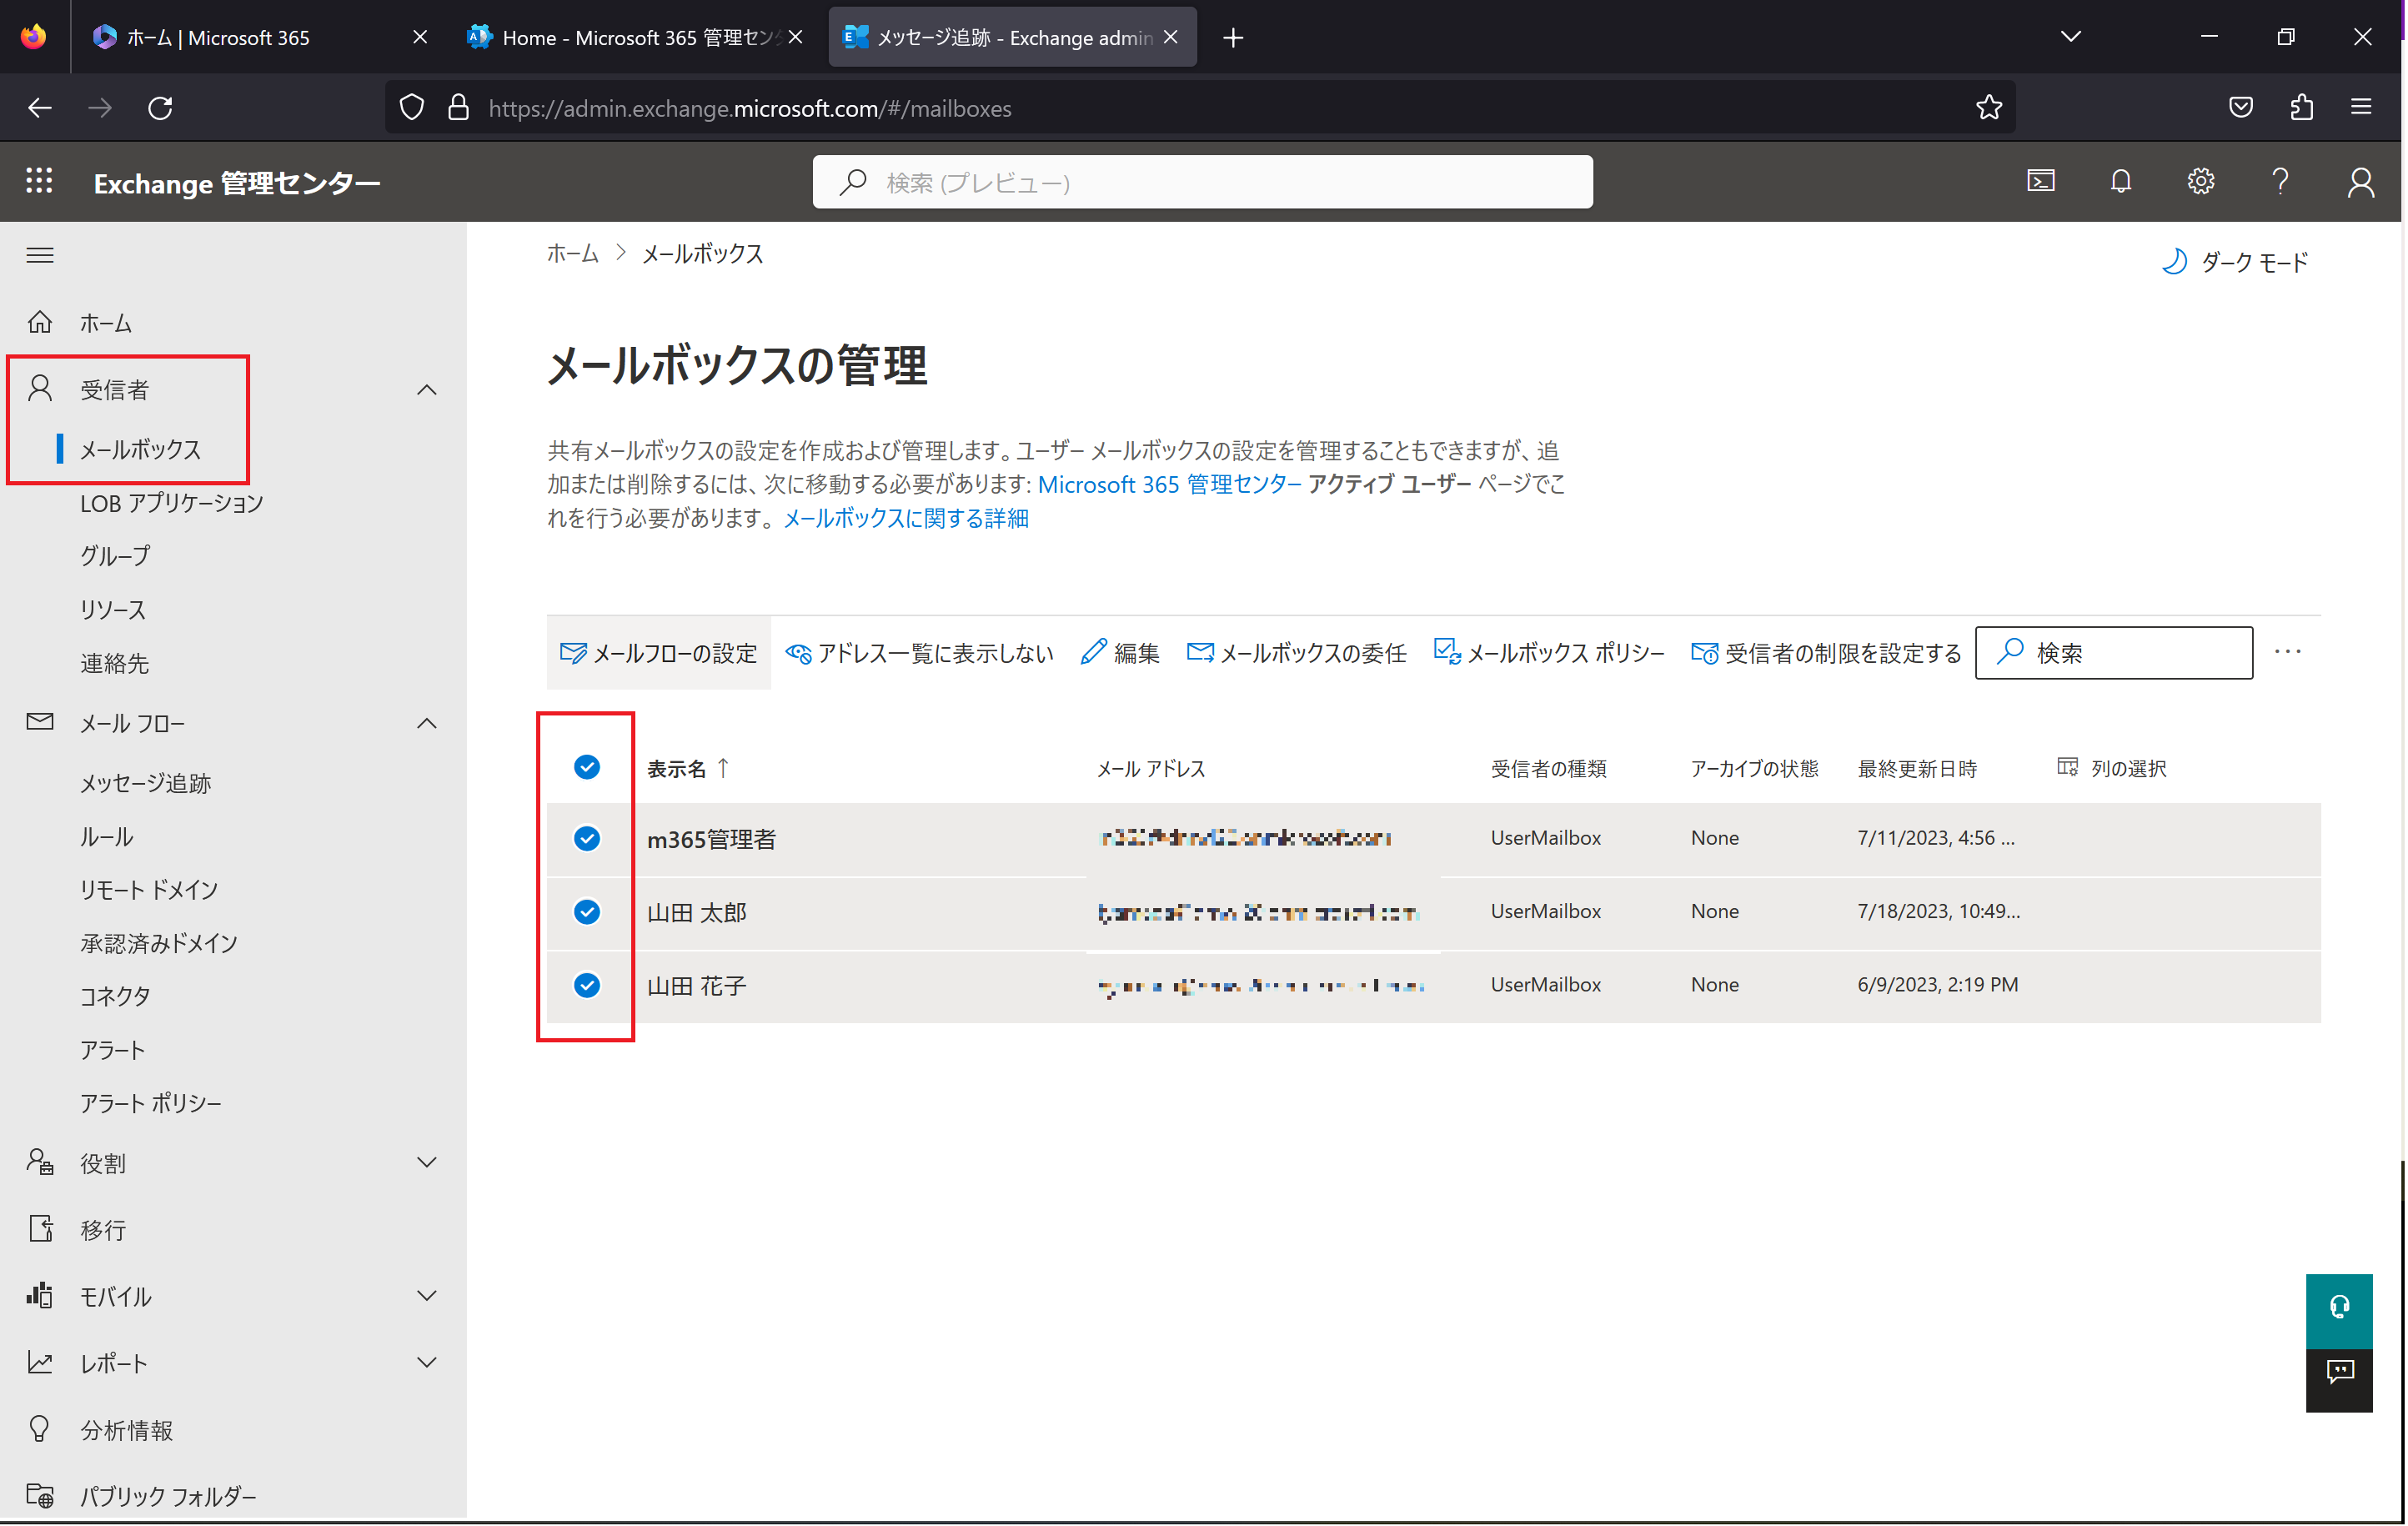Image resolution: width=2408 pixels, height=1526 pixels.
Task: Click メールボックスの委任 toolbar button
Action: pos(1296,652)
